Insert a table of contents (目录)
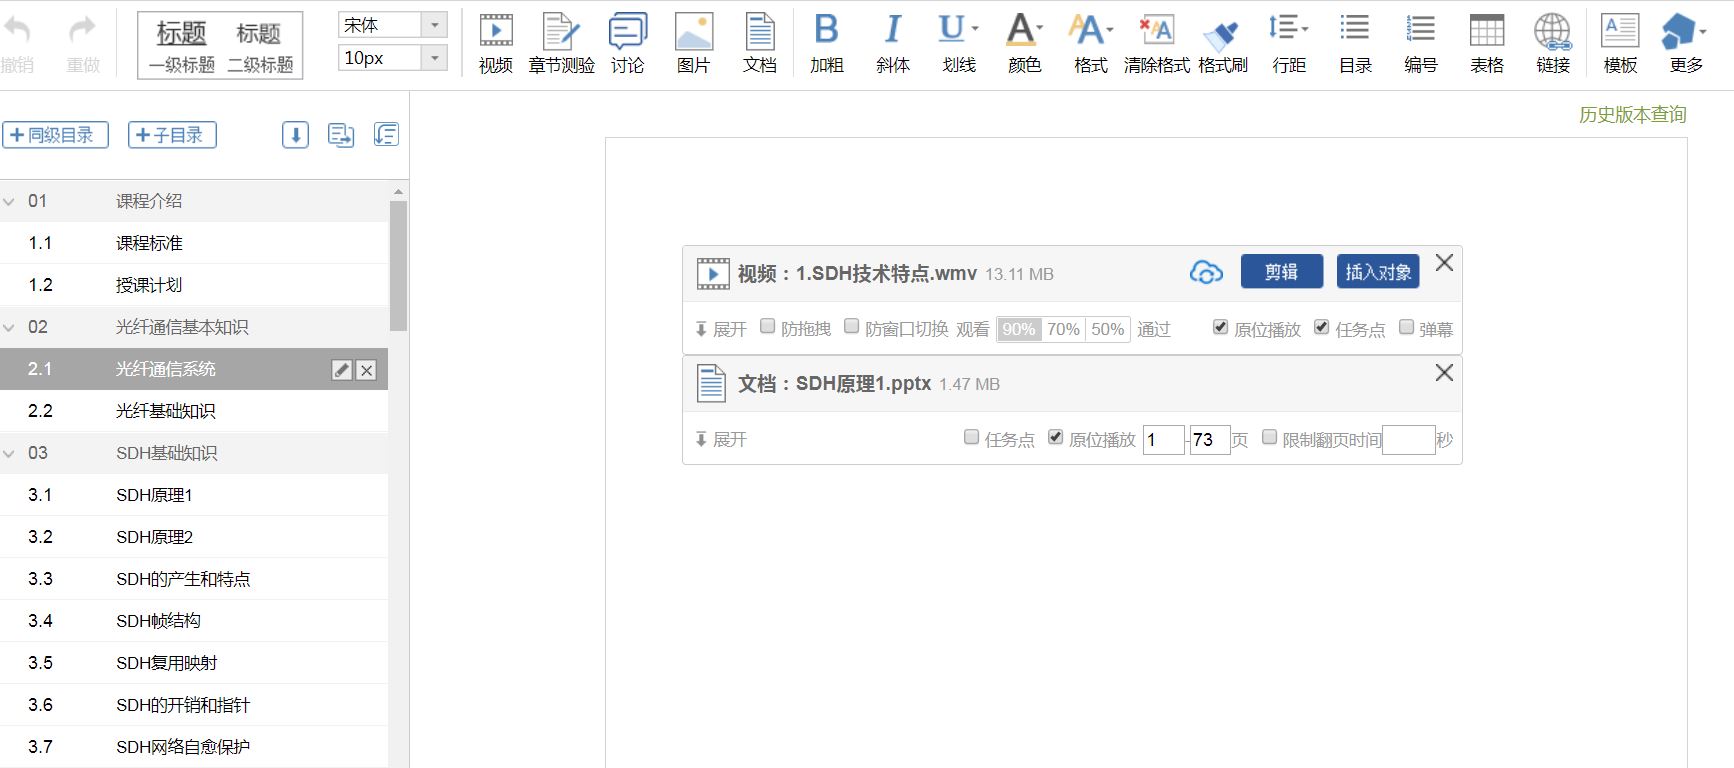The width and height of the screenshot is (1734, 768). tap(1355, 44)
